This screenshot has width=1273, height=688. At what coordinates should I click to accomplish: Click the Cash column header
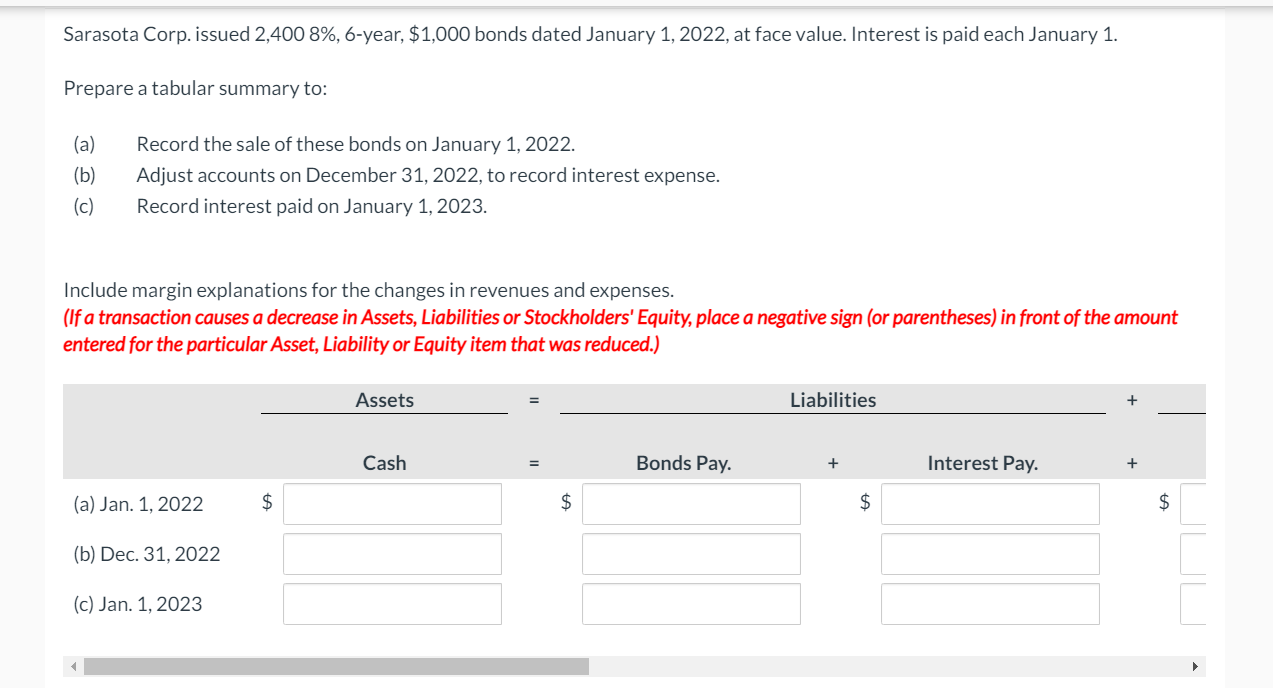[x=385, y=463]
